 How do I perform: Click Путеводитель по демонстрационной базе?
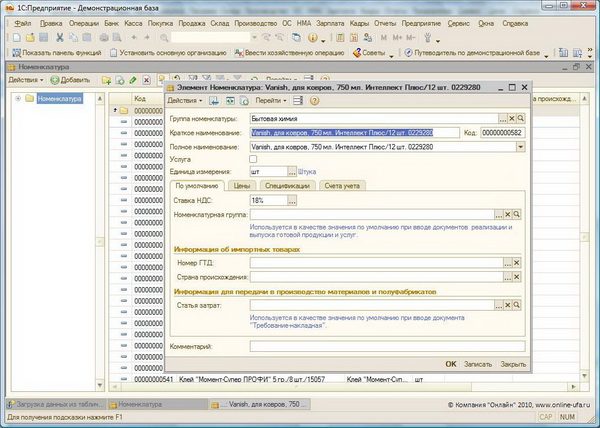click(472, 53)
